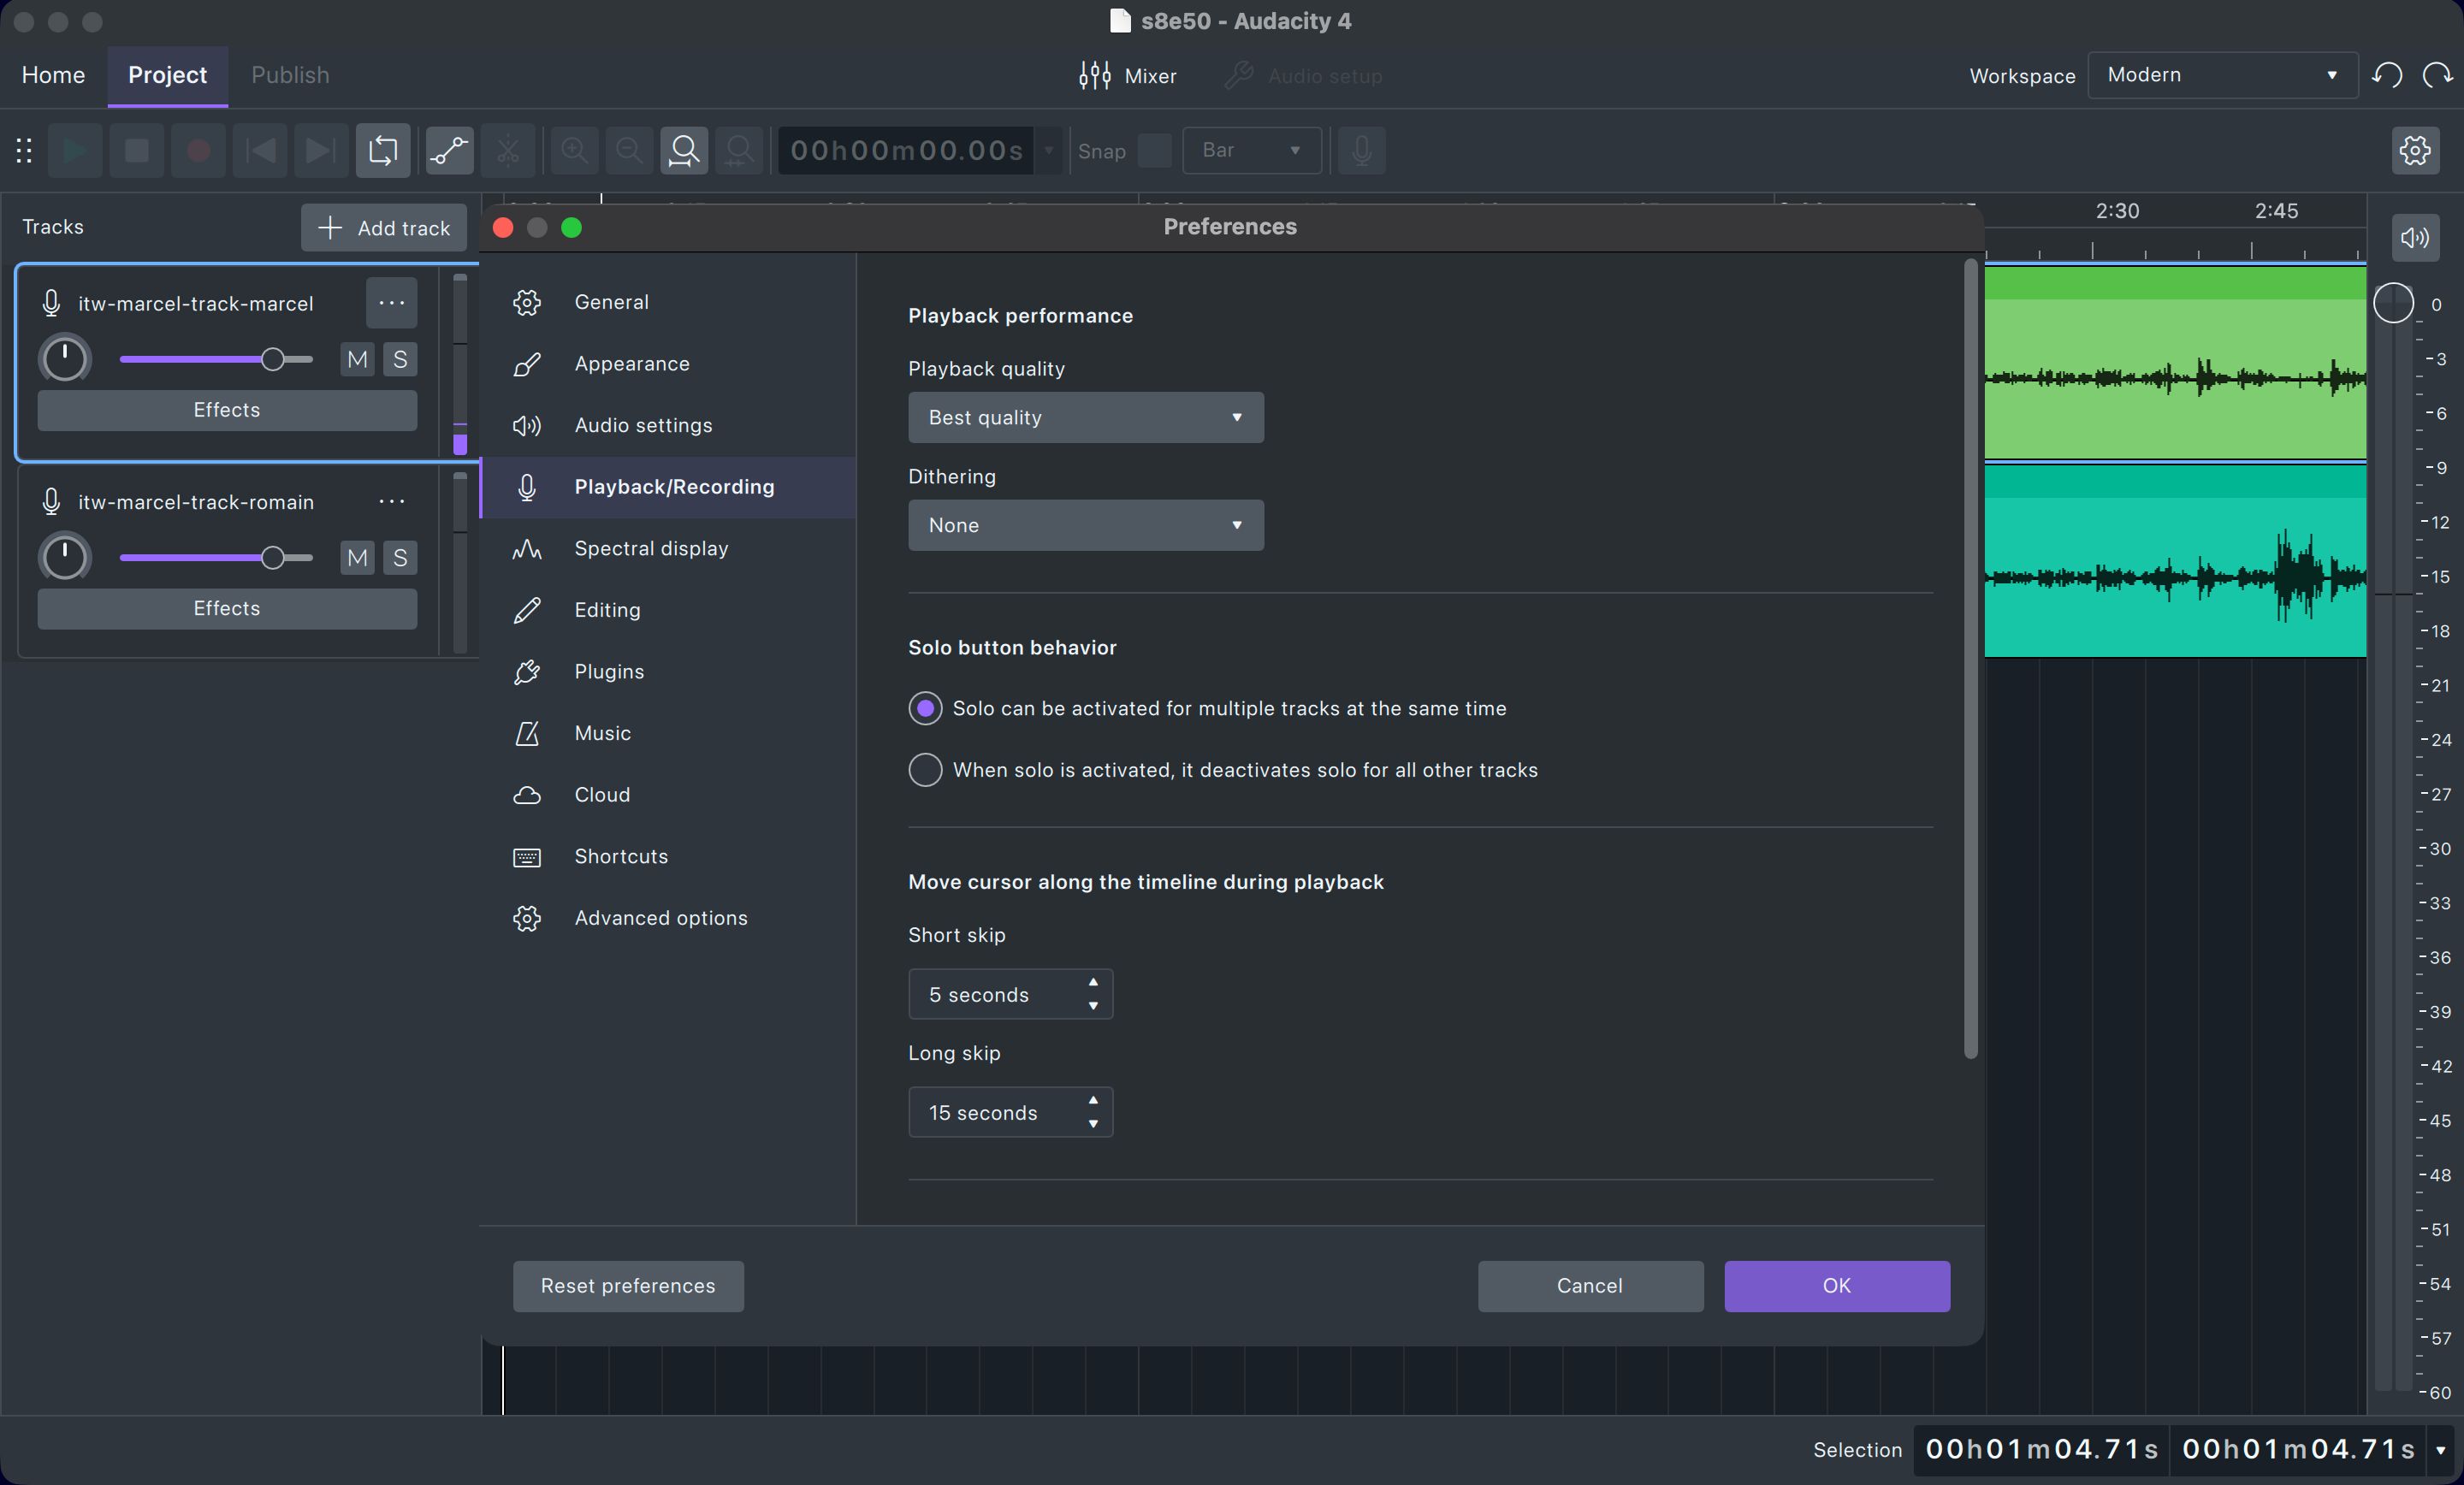Switch to the Publish tab
The image size is (2464, 1485).
289,74
